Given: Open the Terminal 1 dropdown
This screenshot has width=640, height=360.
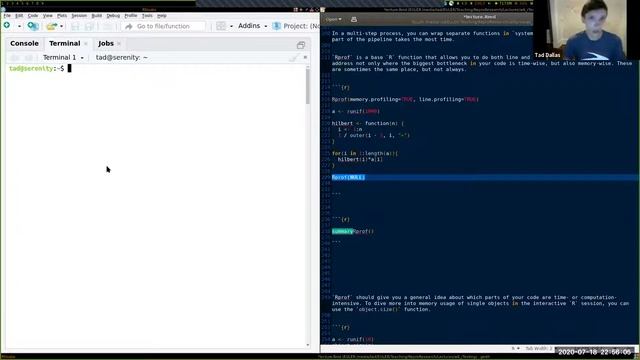Looking at the screenshot, I should [63, 58].
